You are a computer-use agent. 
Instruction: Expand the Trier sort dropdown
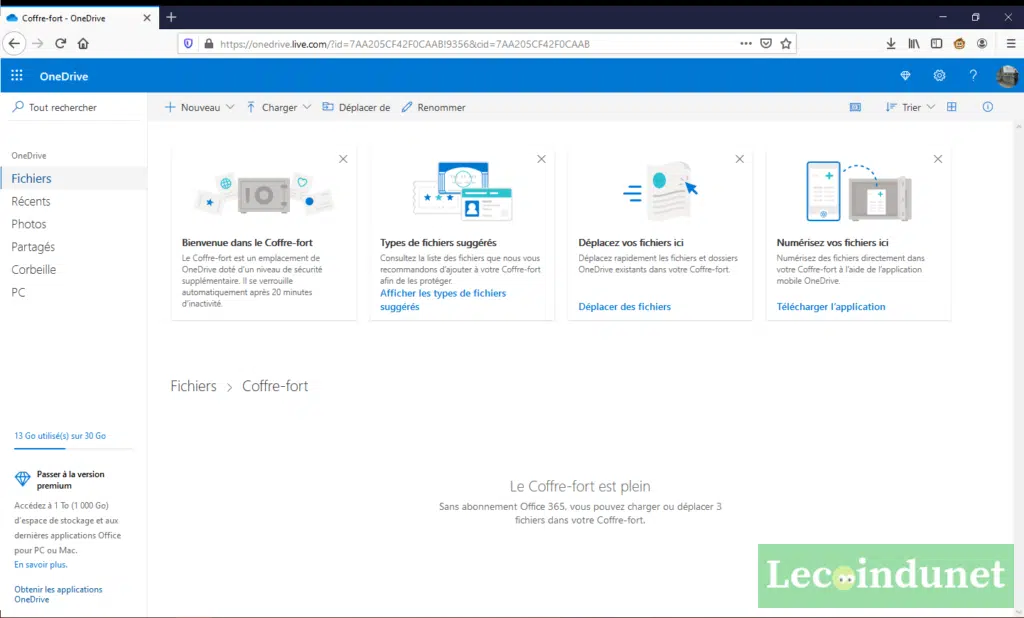click(931, 107)
